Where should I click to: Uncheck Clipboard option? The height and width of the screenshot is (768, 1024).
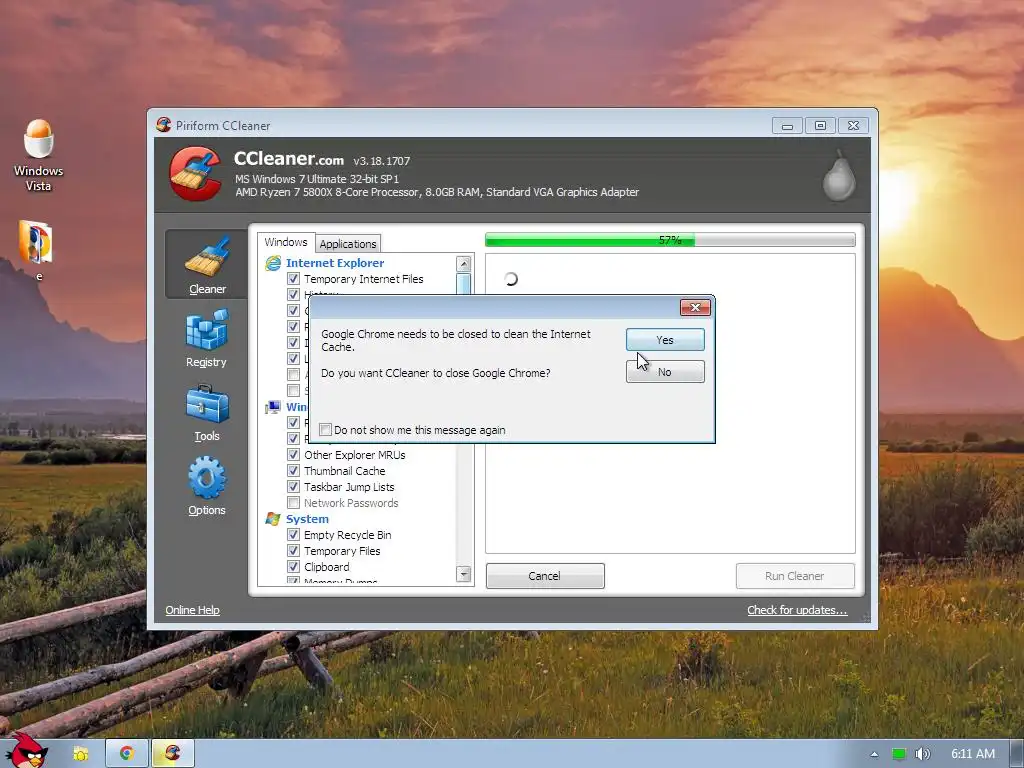[293, 566]
